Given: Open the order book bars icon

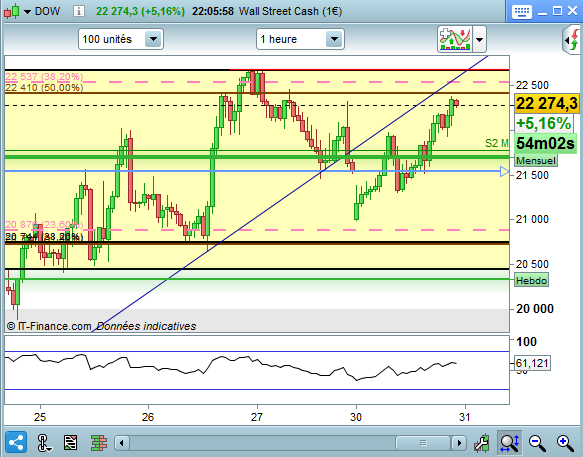Looking at the screenshot, I should coord(99,442).
